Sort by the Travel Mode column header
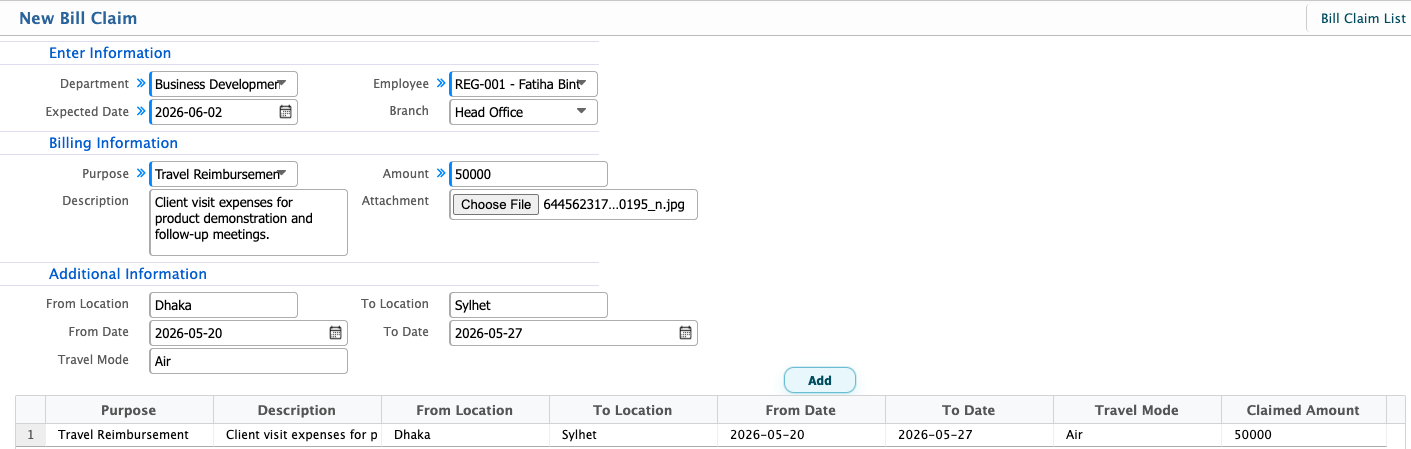 (1137, 410)
